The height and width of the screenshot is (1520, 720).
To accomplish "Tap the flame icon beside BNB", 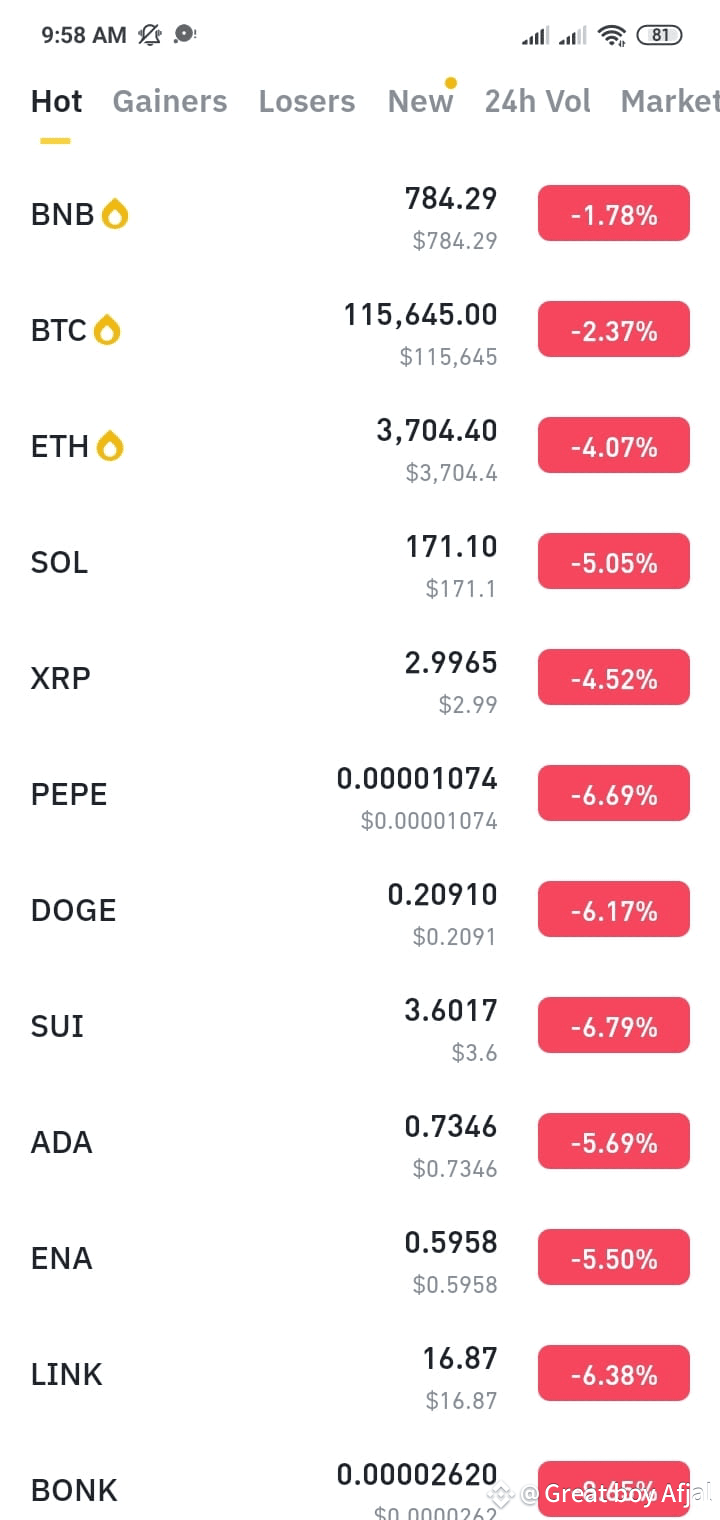I will (115, 214).
